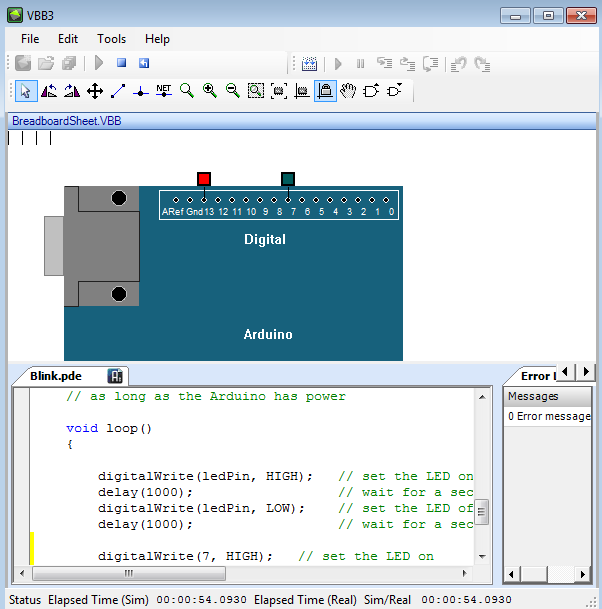
Task: Click the Arduino pin 13 connector
Action: tap(204, 200)
